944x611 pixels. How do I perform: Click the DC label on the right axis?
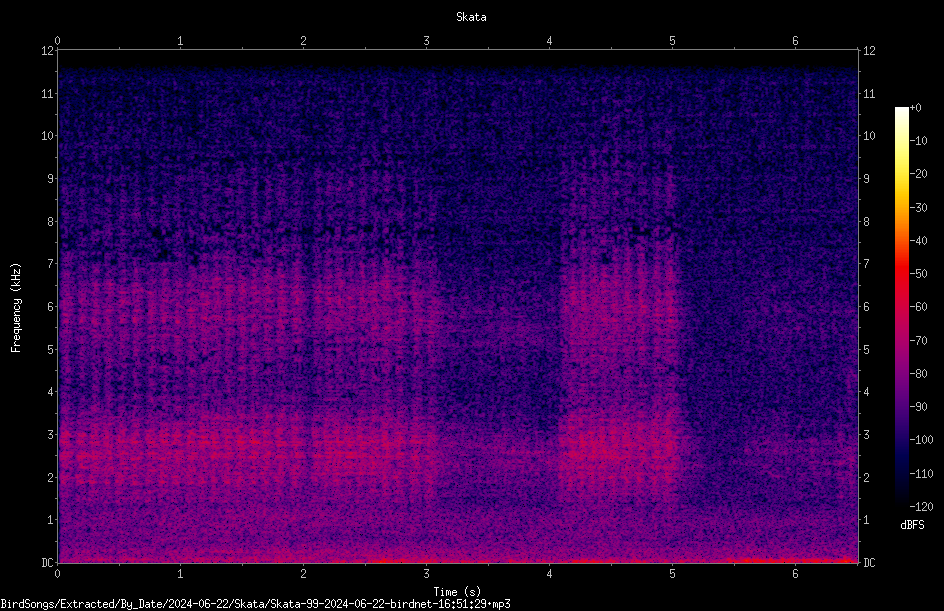coord(869,563)
